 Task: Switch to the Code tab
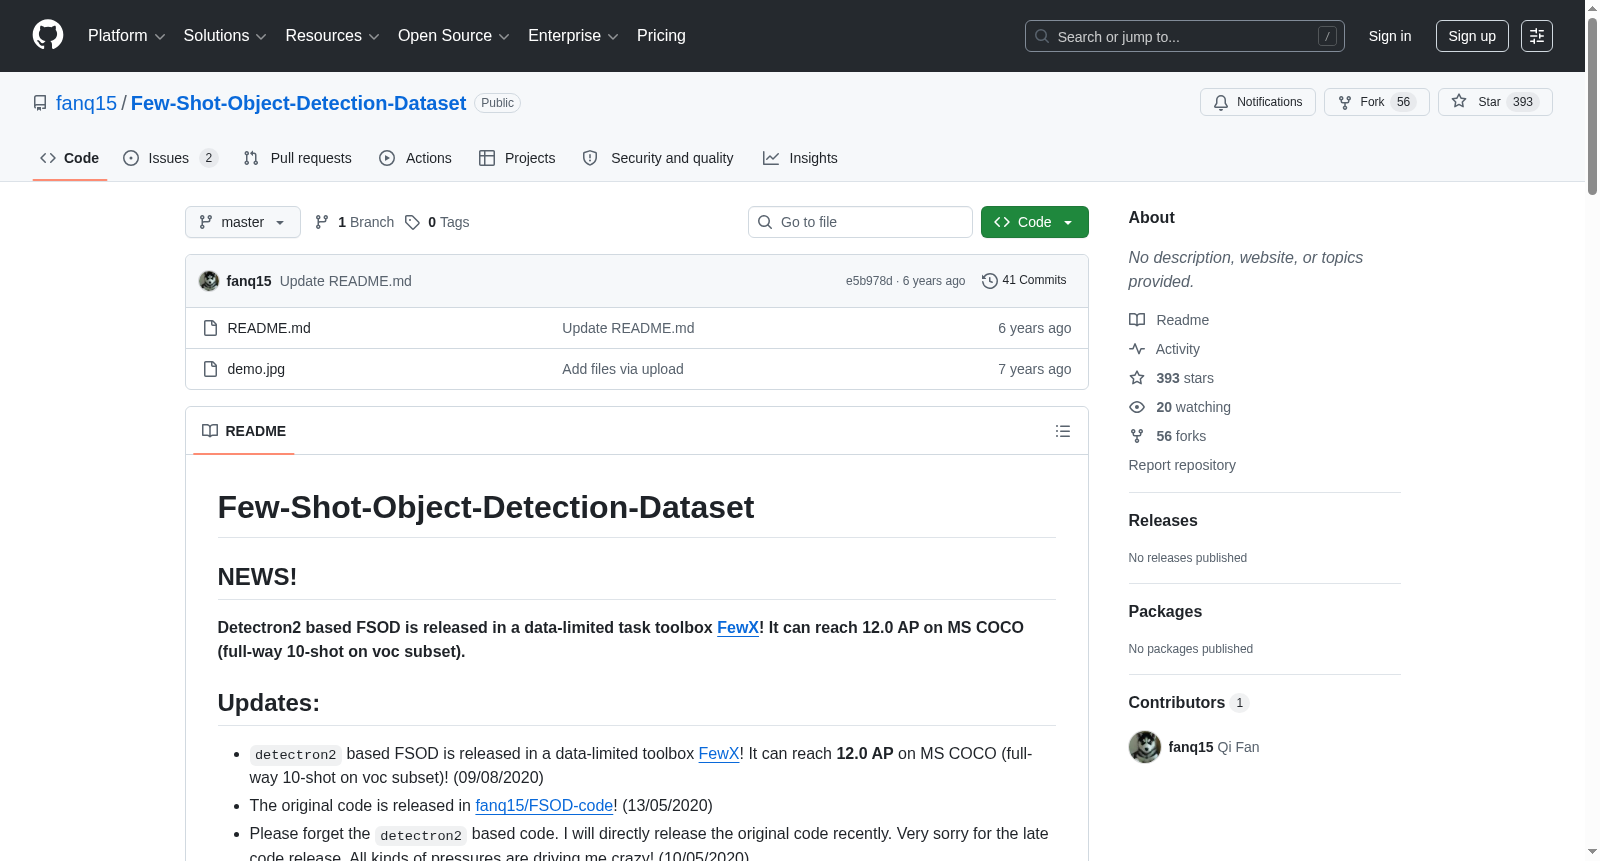coord(70,158)
